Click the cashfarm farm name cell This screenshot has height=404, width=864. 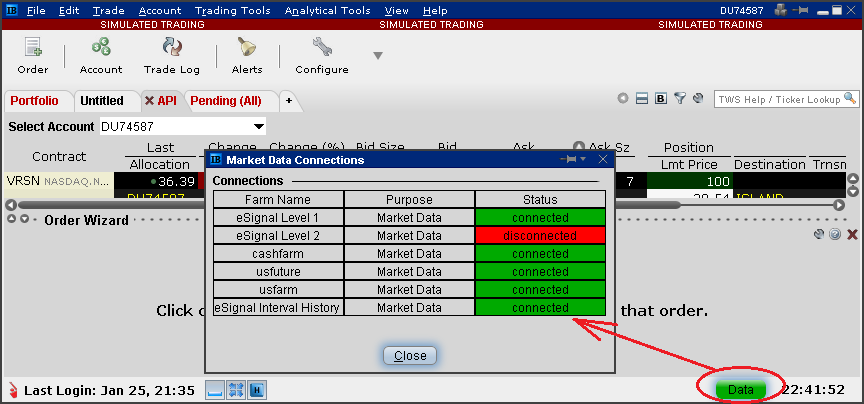[x=278, y=254]
